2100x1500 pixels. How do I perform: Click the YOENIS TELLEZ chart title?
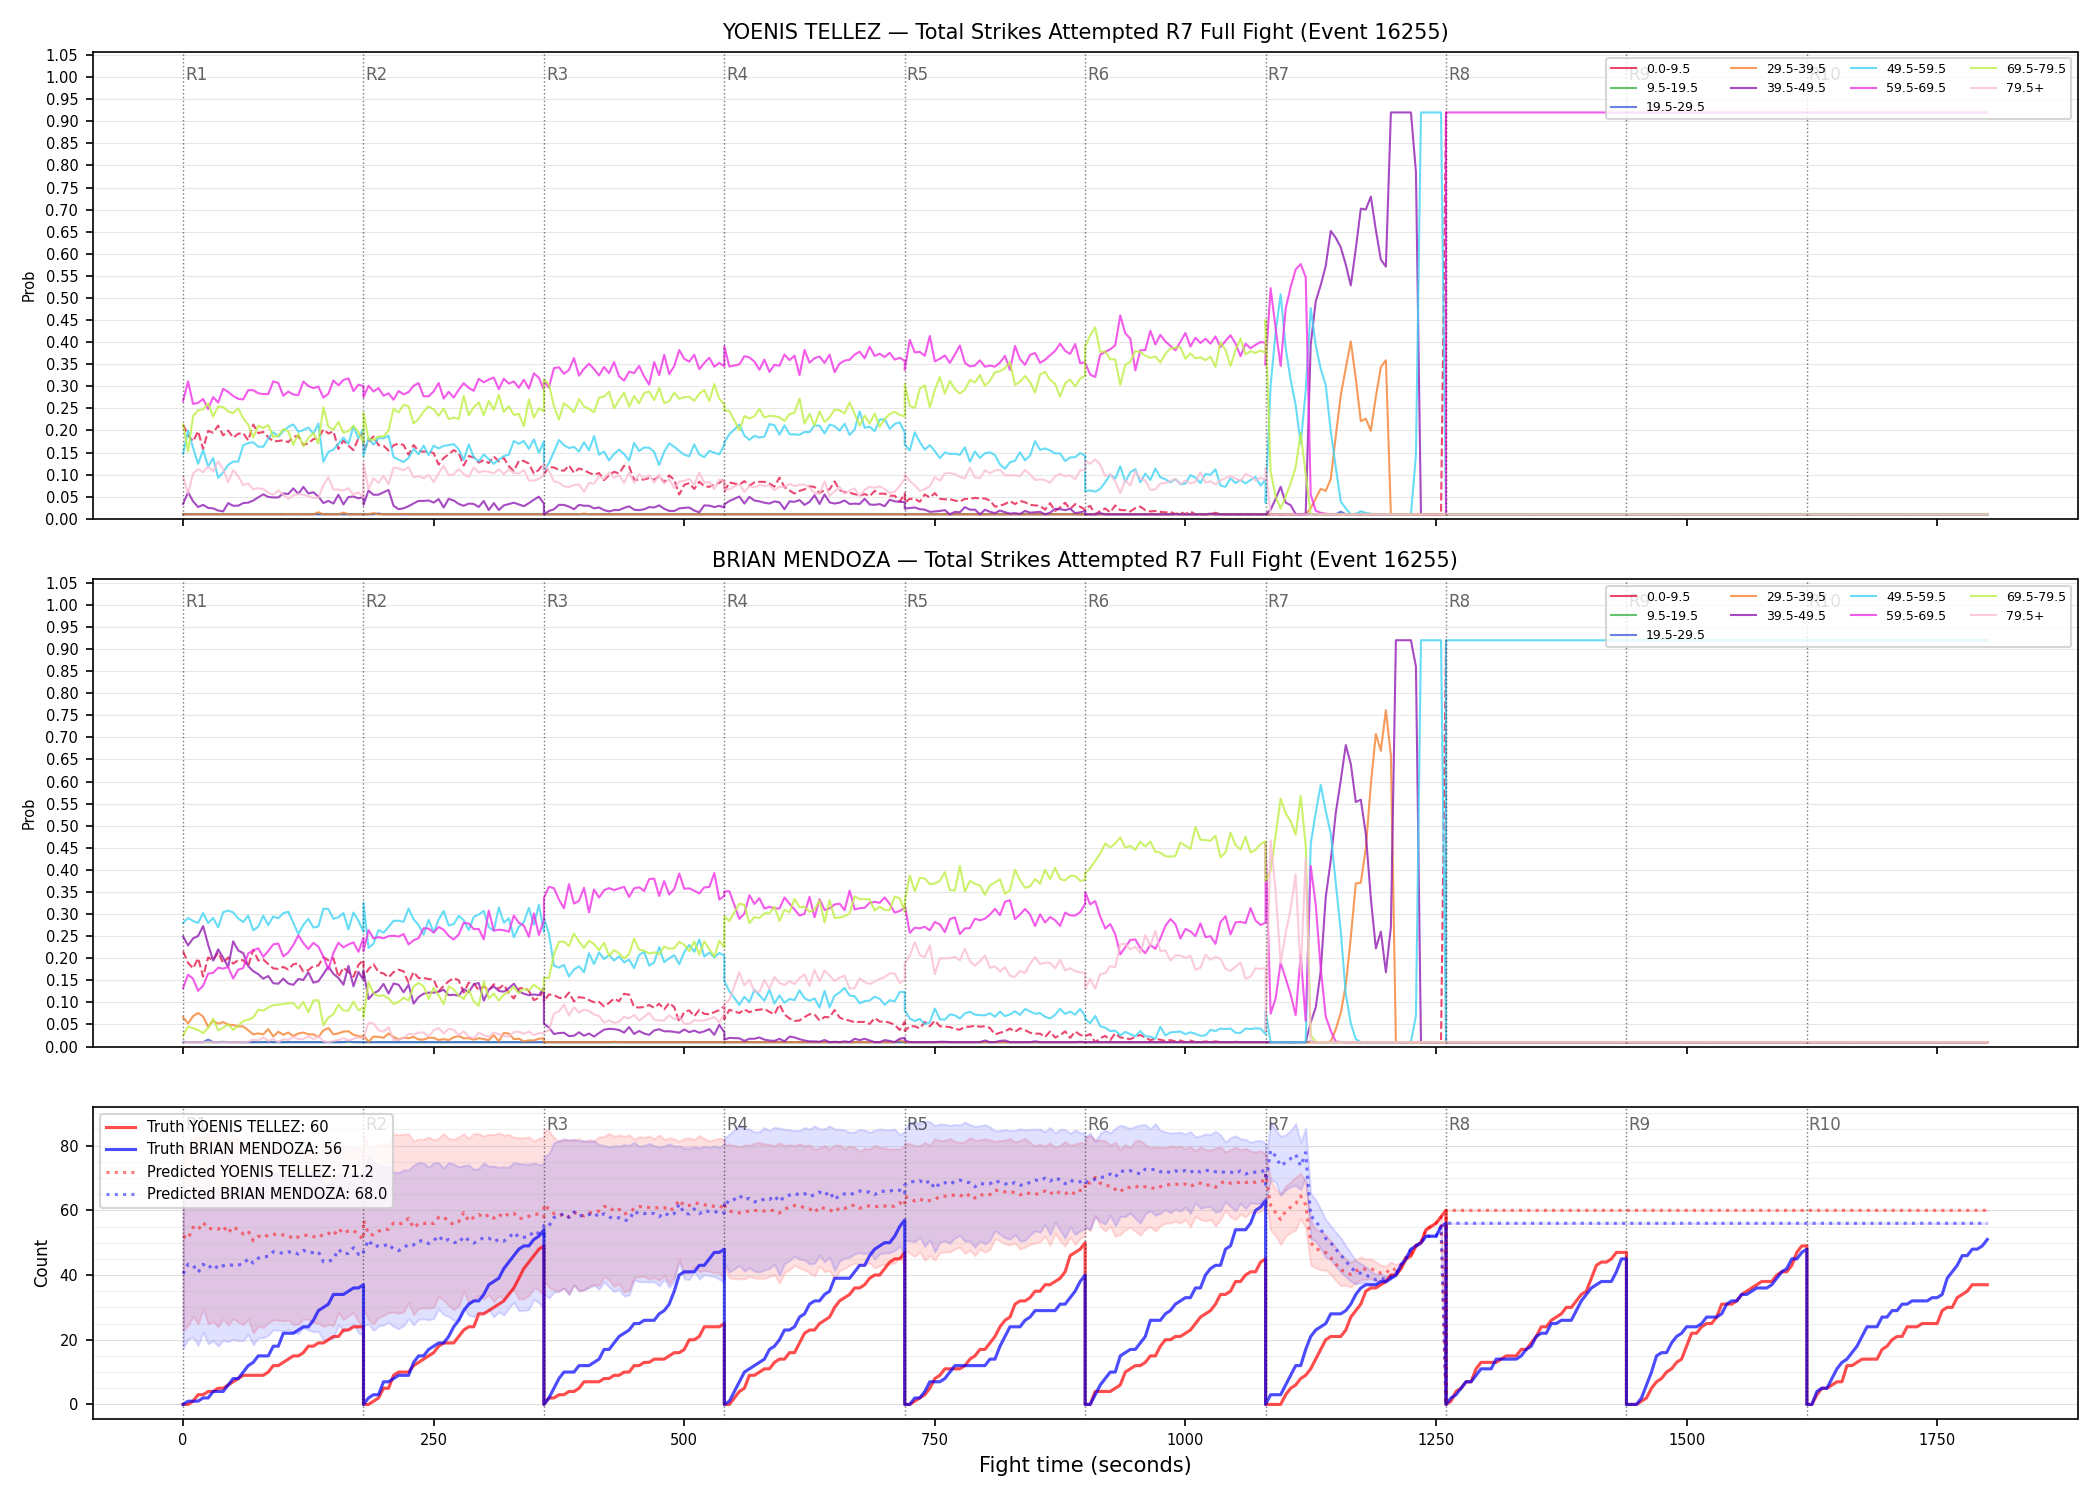click(x=1085, y=32)
